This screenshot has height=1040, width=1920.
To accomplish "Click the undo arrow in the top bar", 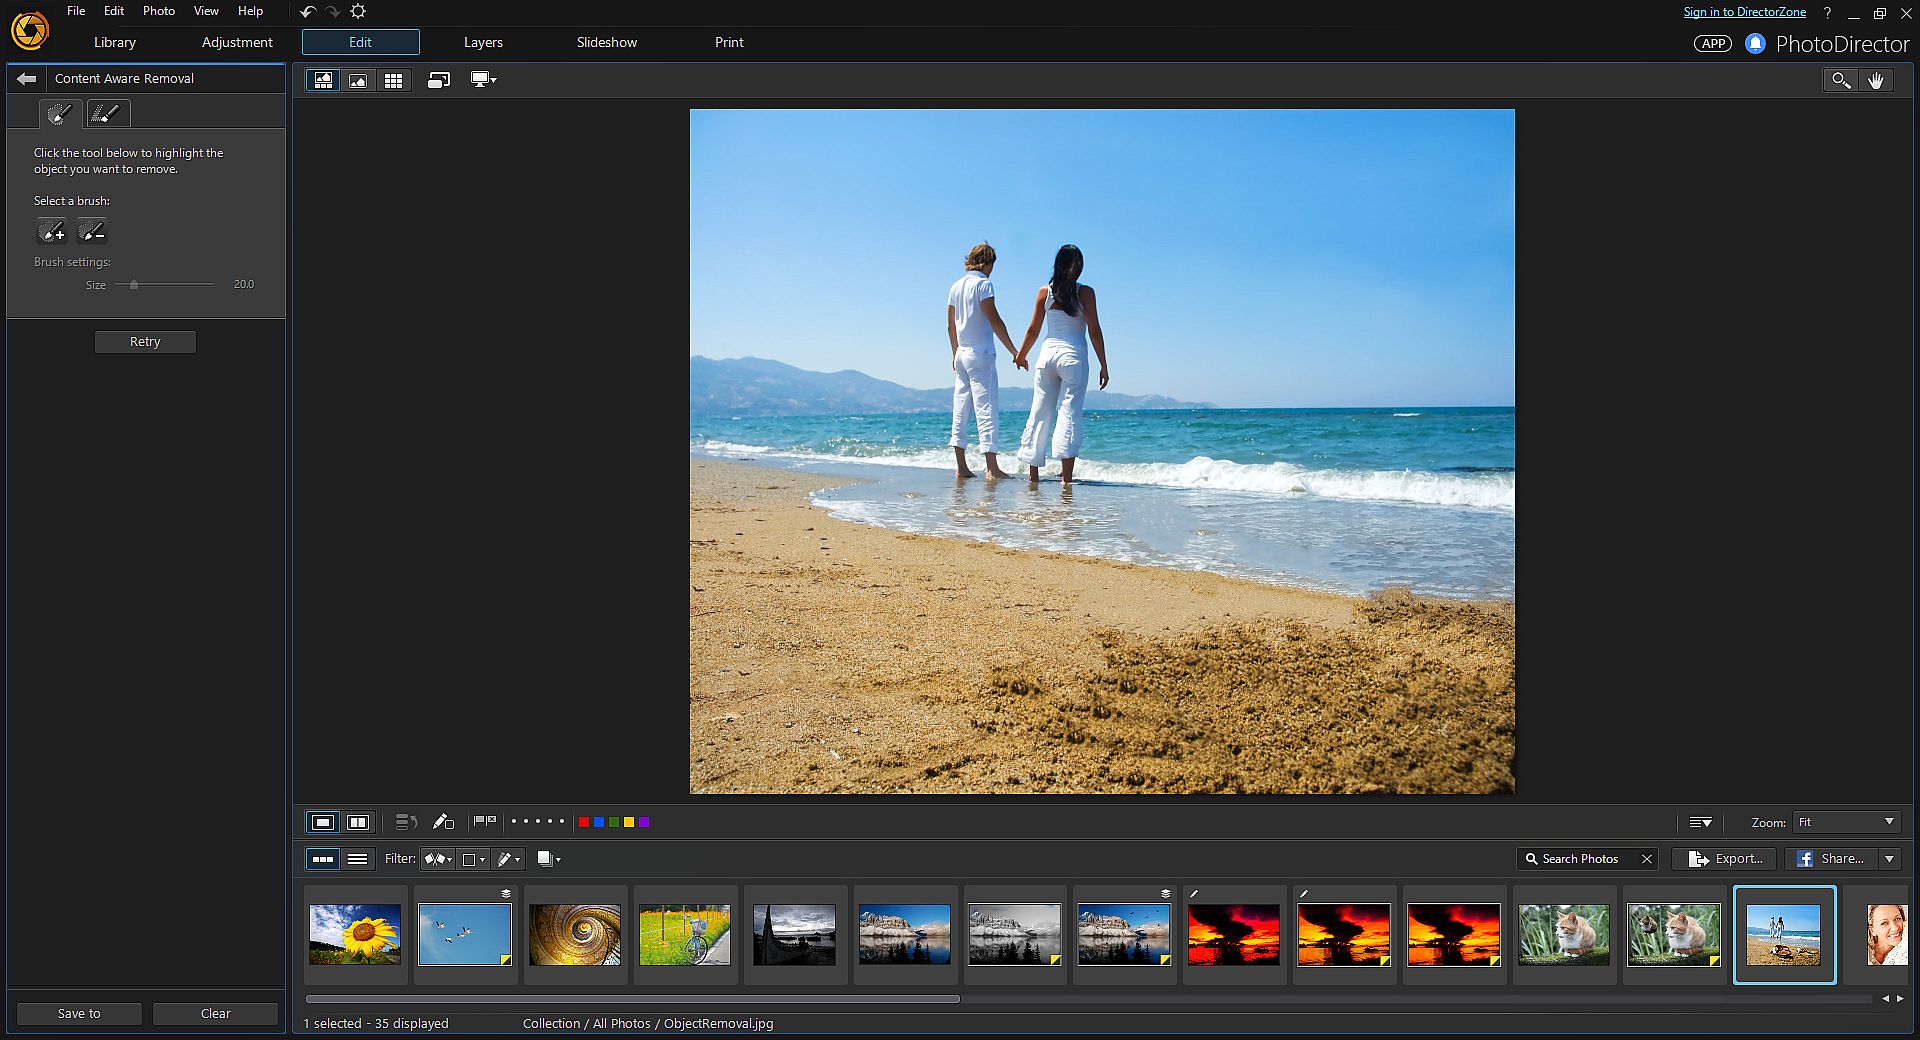I will click(308, 12).
